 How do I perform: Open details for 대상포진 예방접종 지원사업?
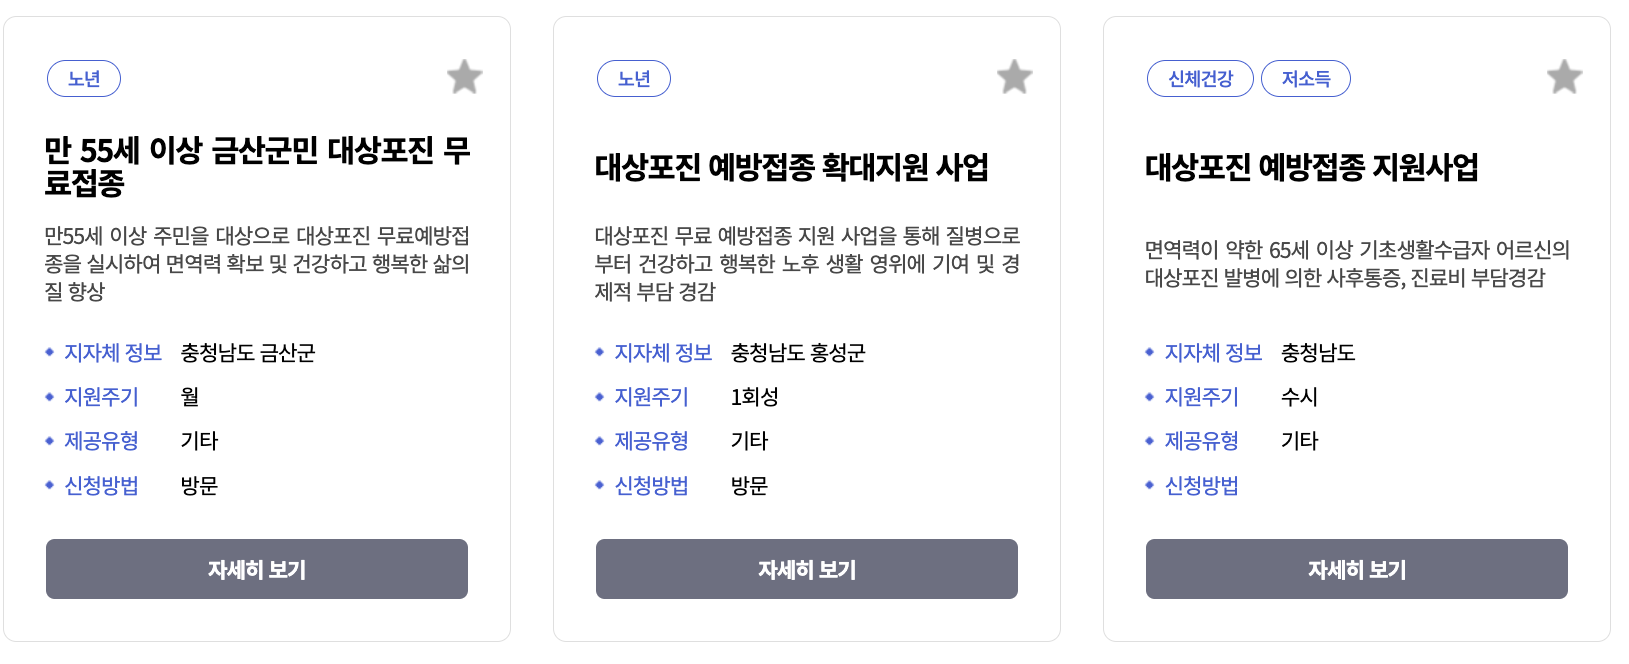tap(1356, 569)
